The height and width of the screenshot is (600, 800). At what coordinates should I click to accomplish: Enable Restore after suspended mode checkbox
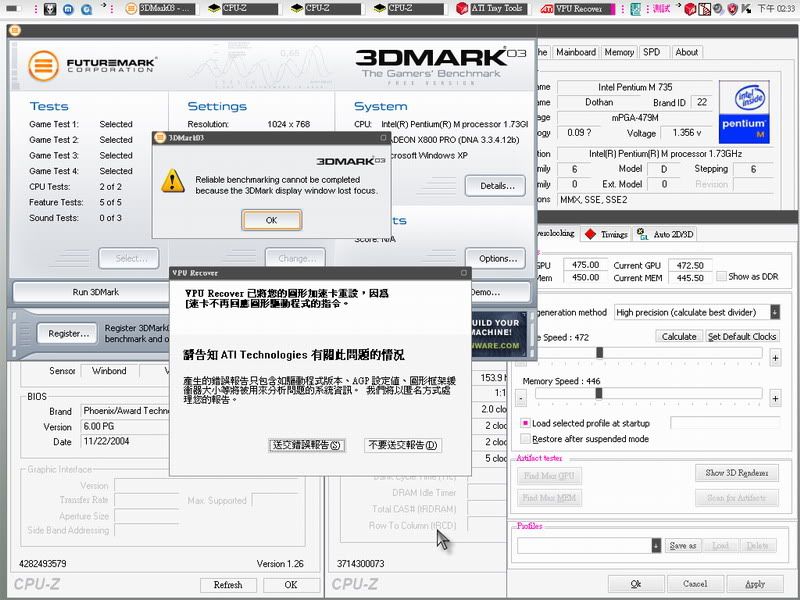coord(525,439)
